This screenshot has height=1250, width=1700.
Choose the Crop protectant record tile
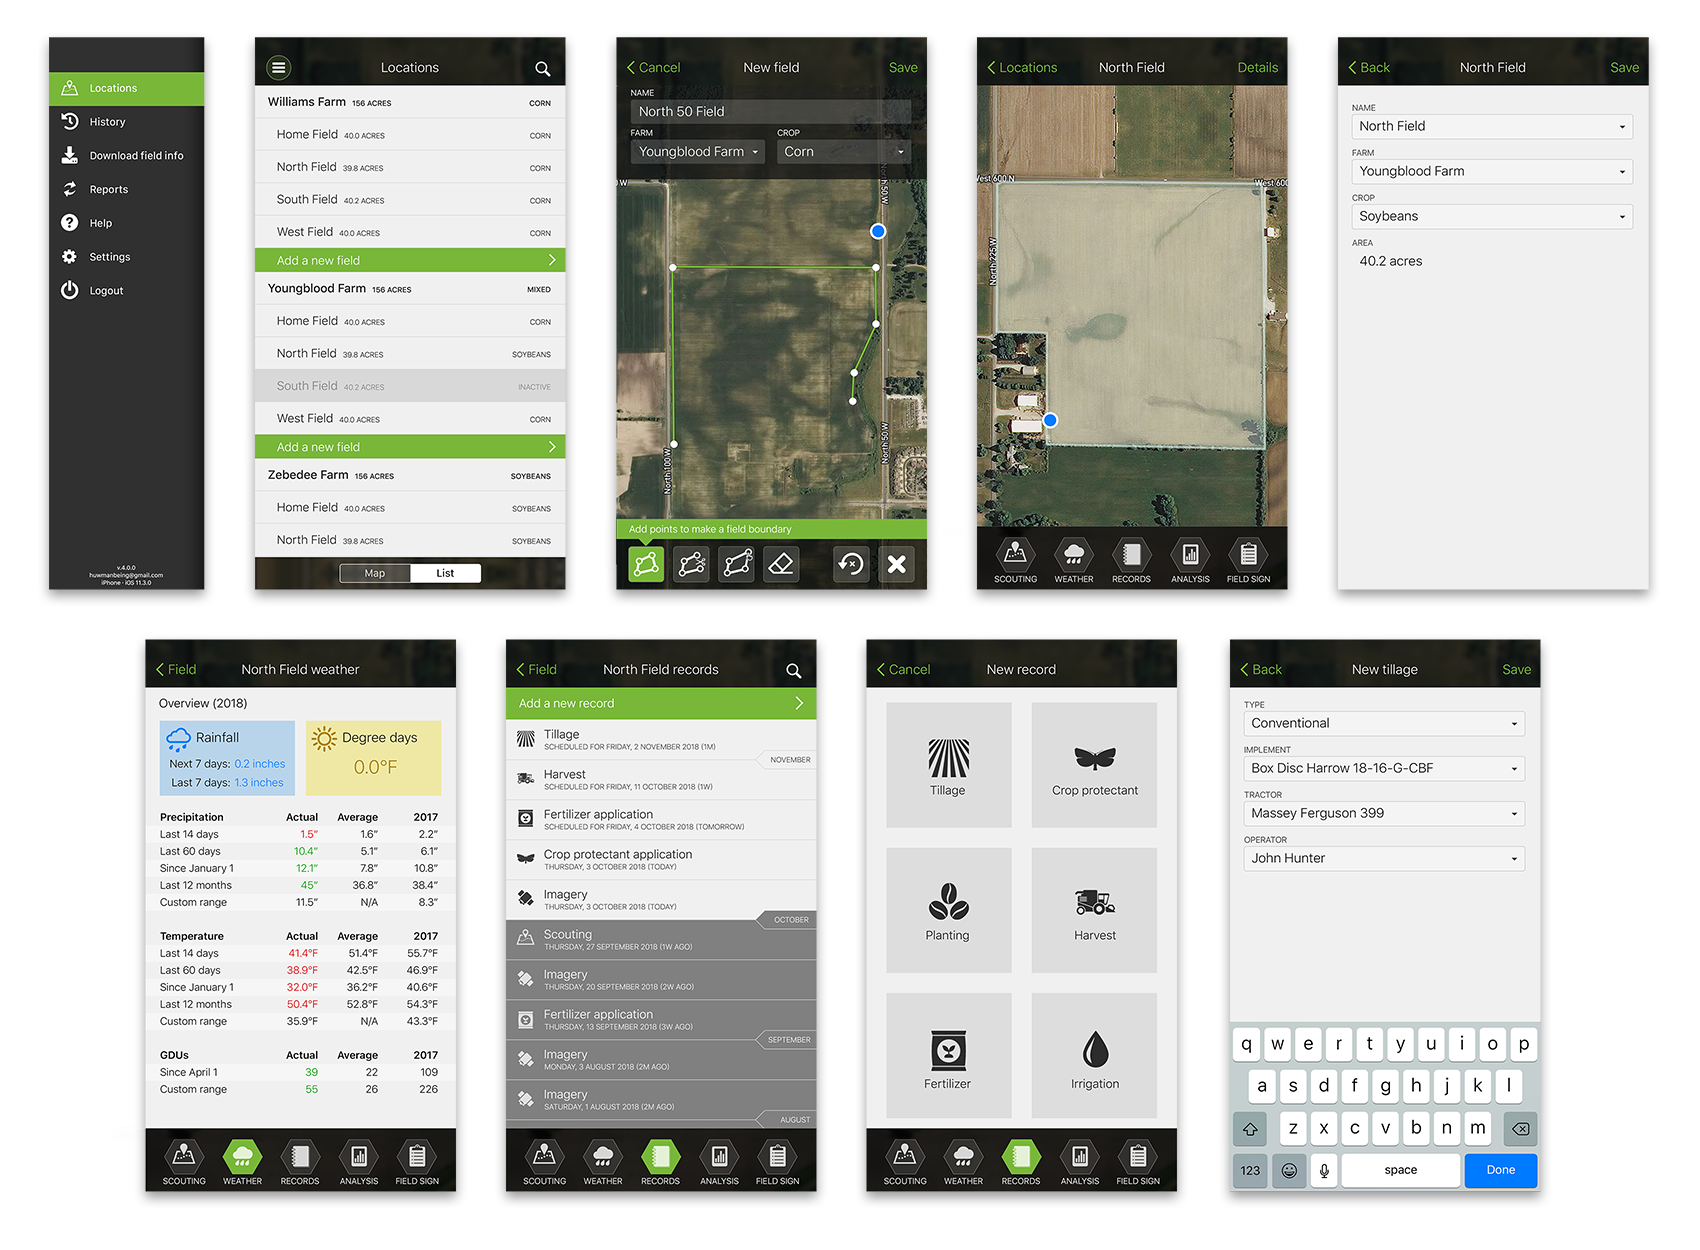(x=1094, y=765)
